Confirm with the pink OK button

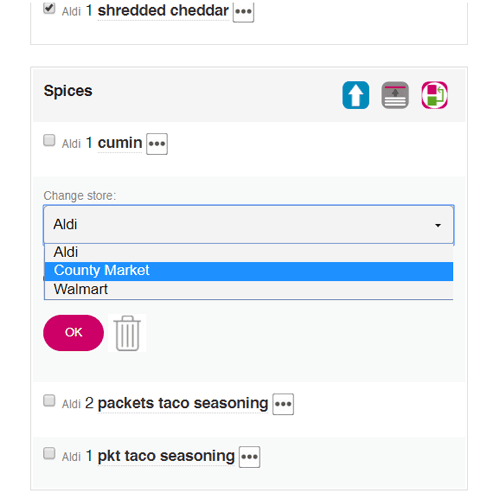[x=73, y=333]
